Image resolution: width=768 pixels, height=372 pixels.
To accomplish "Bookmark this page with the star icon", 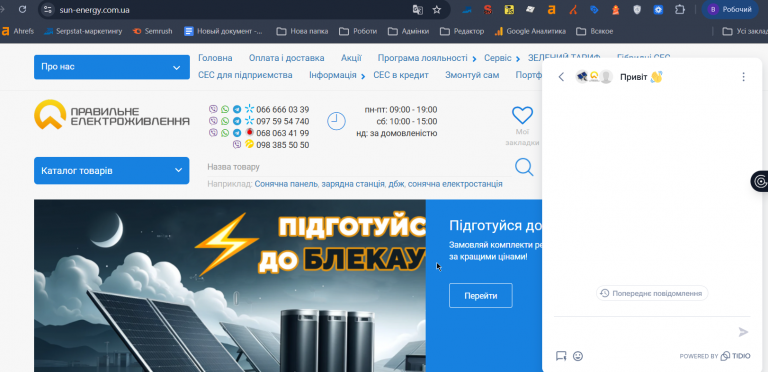I will point(436,9).
